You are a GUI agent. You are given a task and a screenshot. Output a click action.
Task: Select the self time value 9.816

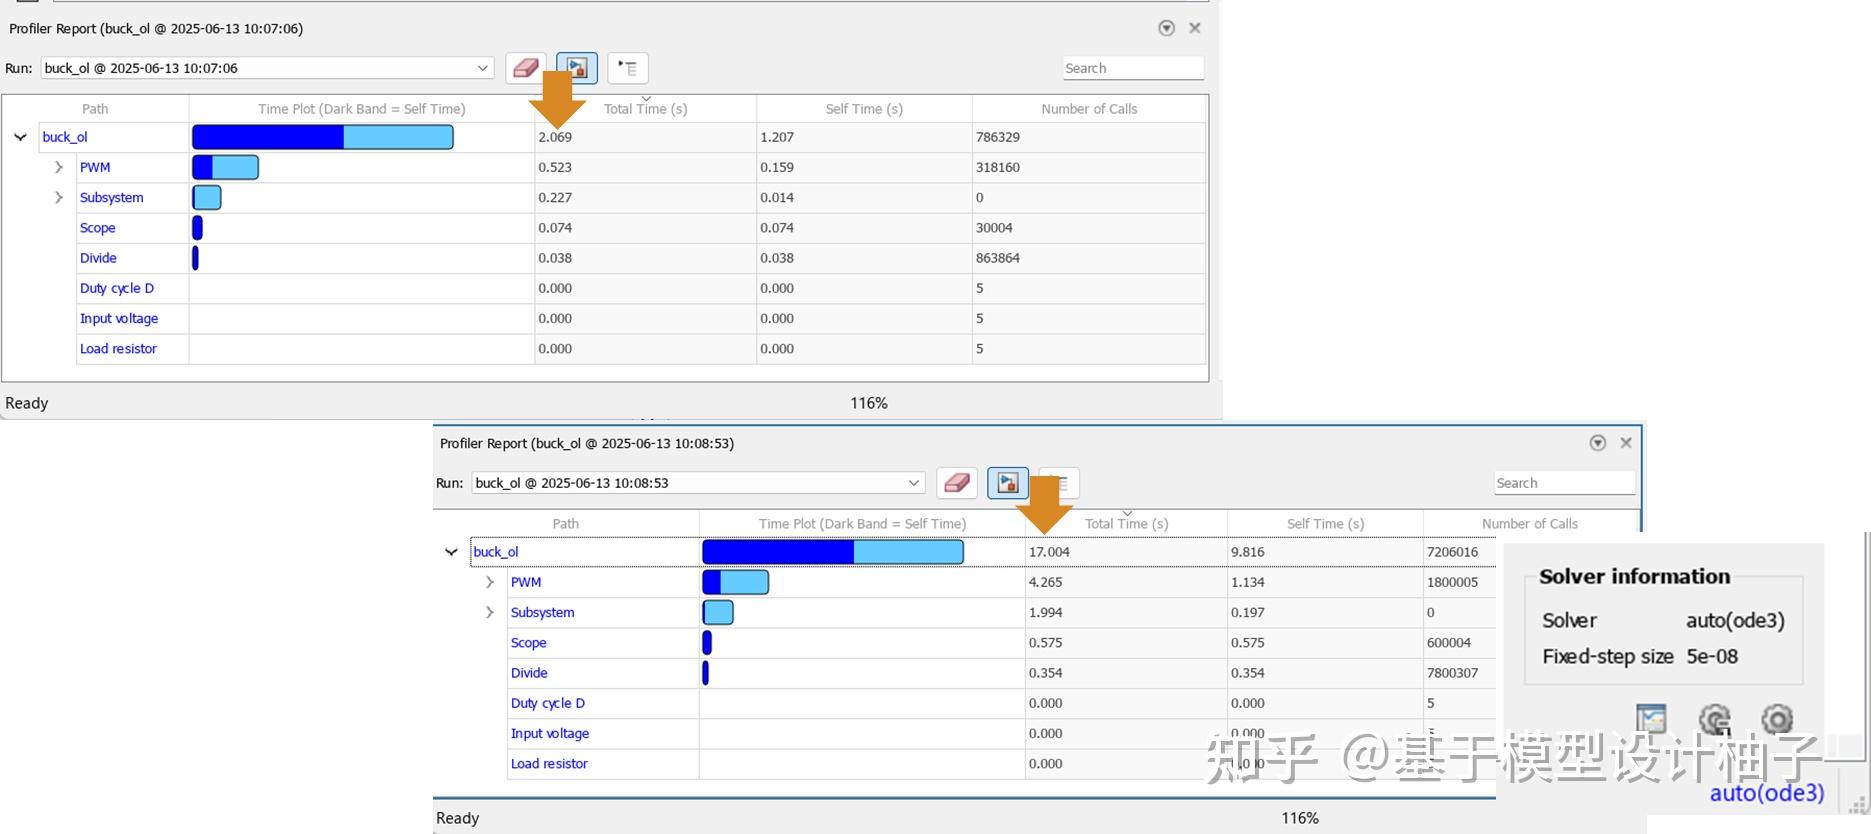click(x=1248, y=552)
